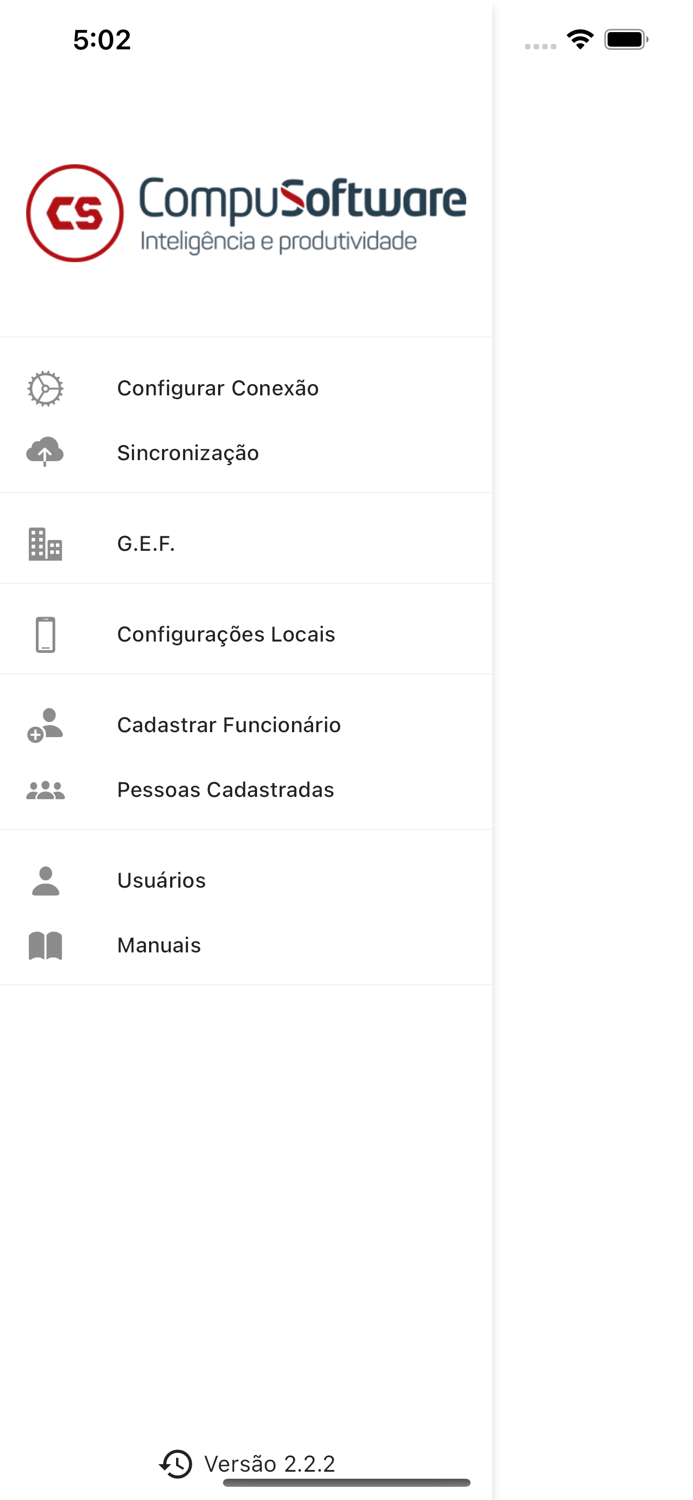
Task: Open the Manuais page
Action: tap(158, 944)
